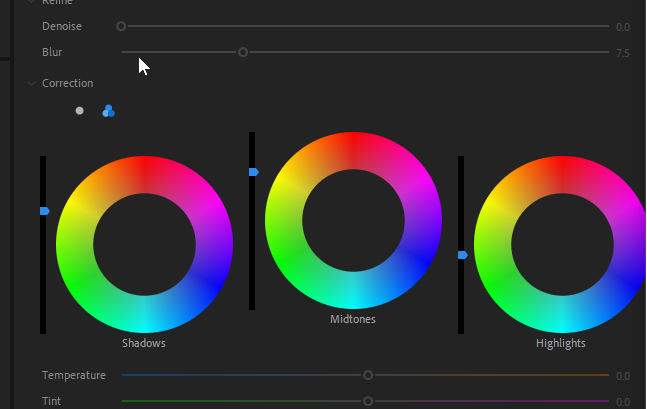Image resolution: width=647 pixels, height=409 pixels.
Task: Switch to single color wheel mode
Action: pyautogui.click(x=80, y=111)
